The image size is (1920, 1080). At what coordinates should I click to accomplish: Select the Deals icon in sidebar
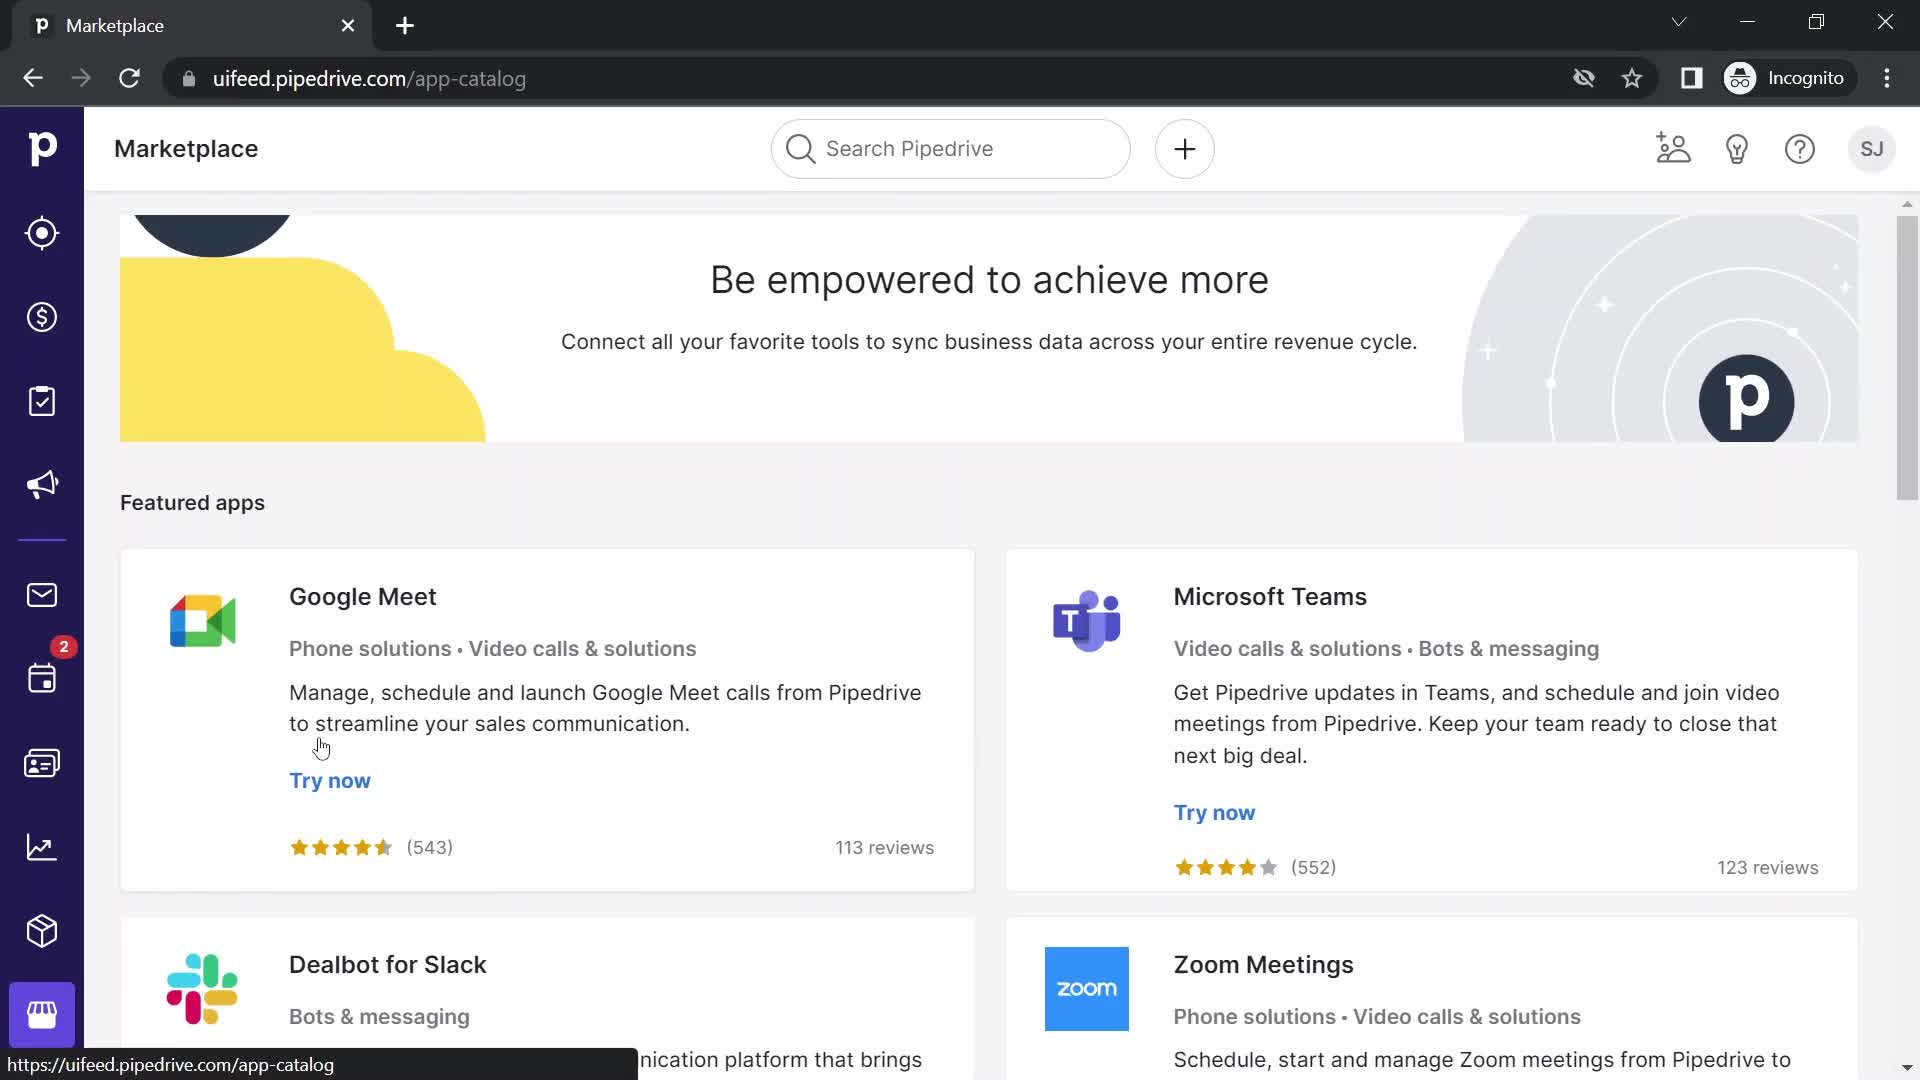coord(42,318)
